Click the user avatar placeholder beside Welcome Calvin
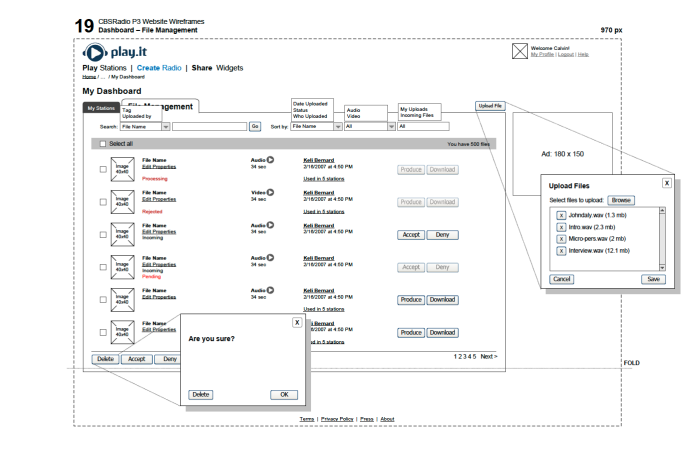 pos(519,51)
